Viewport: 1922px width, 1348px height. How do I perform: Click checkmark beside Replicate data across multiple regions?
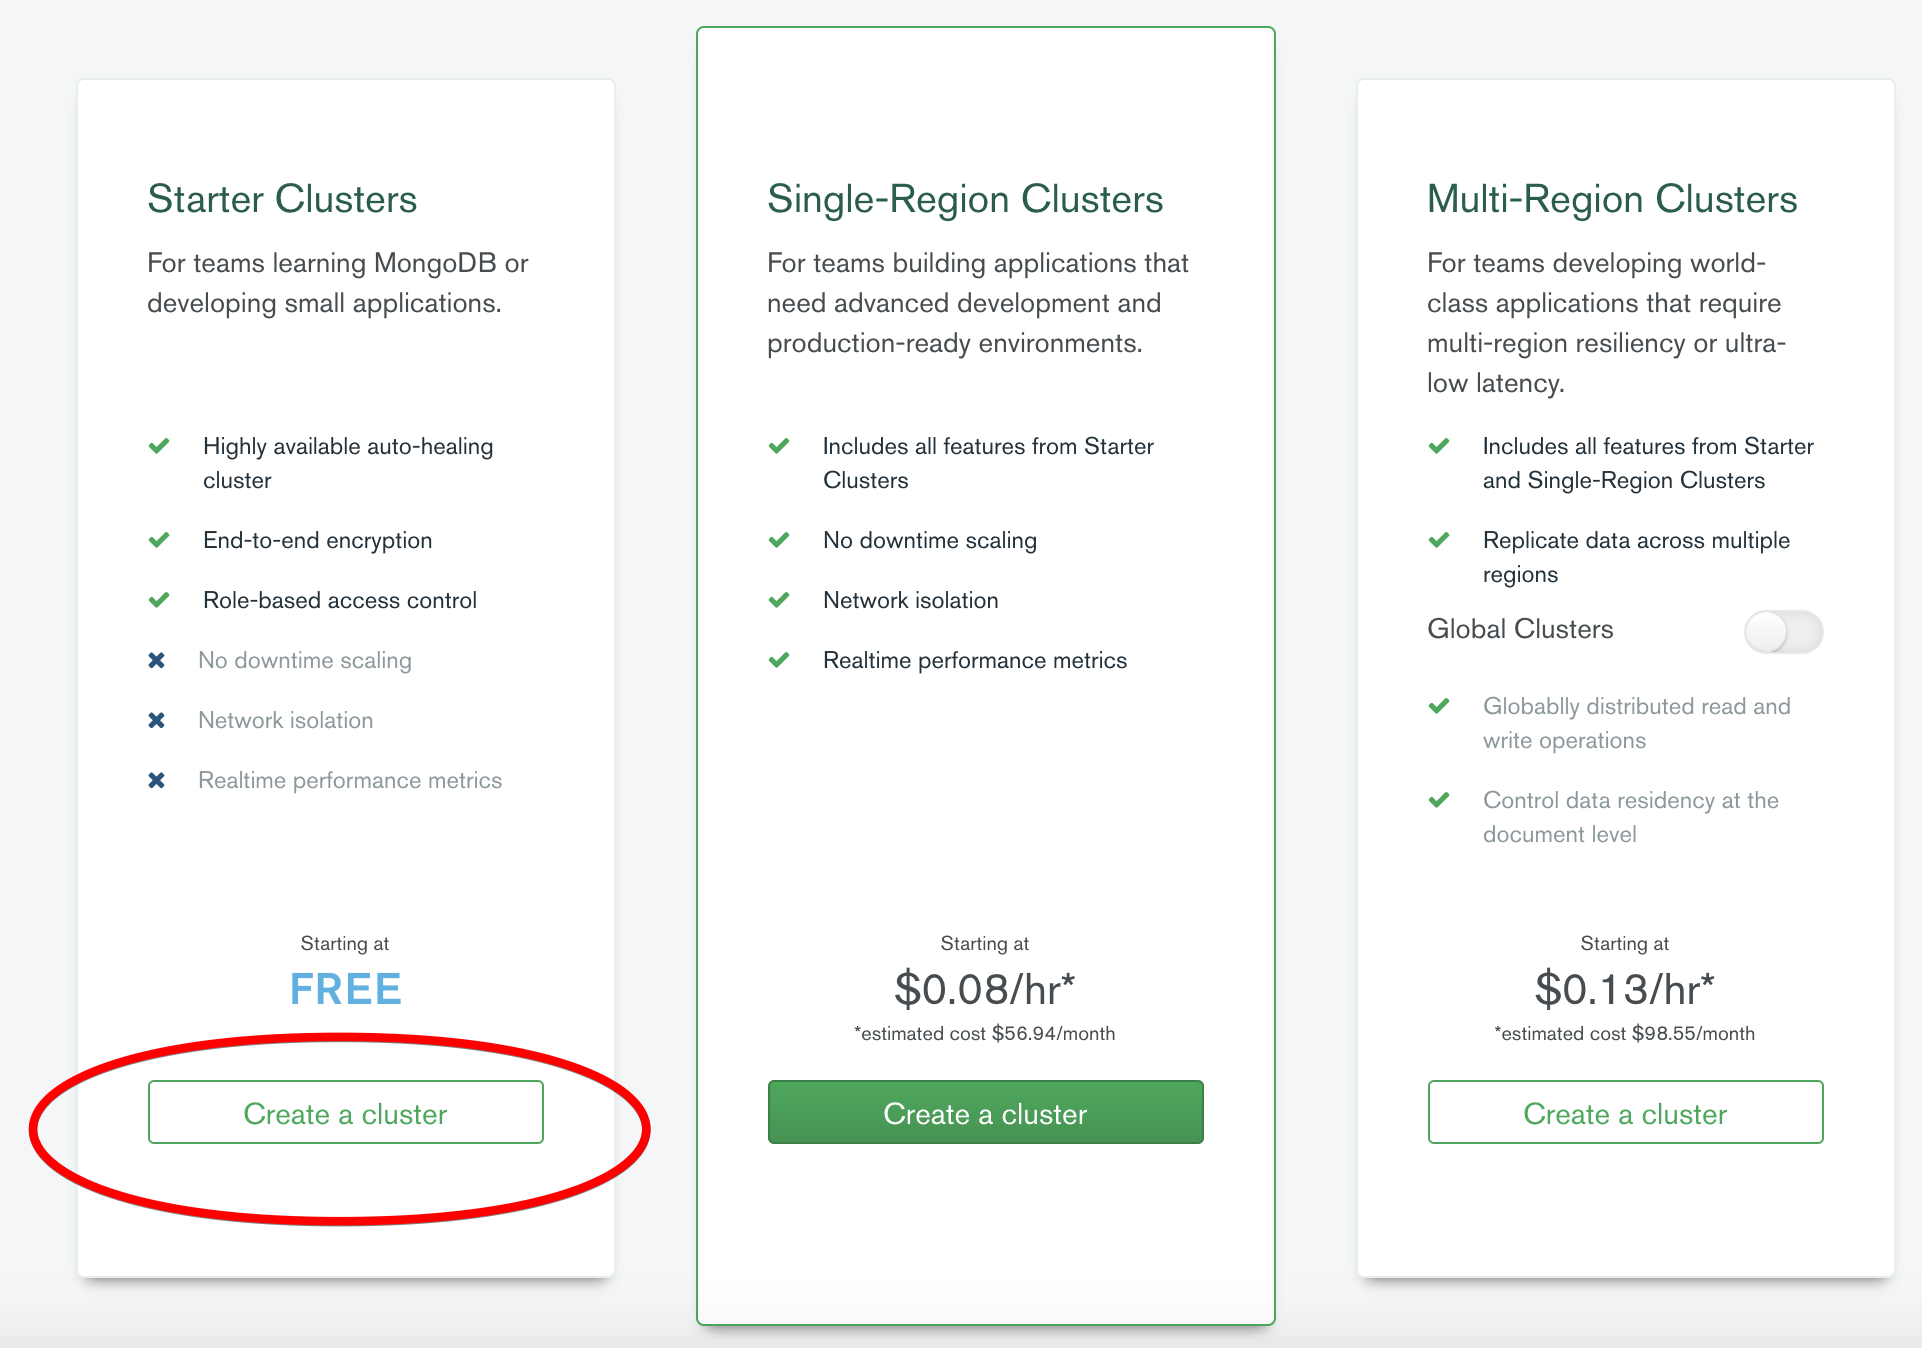tap(1439, 540)
